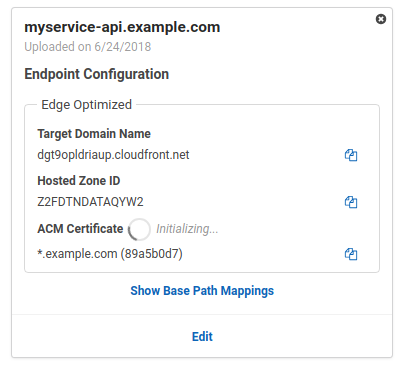Select the dgt9opldriaup.cloudfront.net text
This screenshot has width=410, height=372.
click(x=113, y=155)
